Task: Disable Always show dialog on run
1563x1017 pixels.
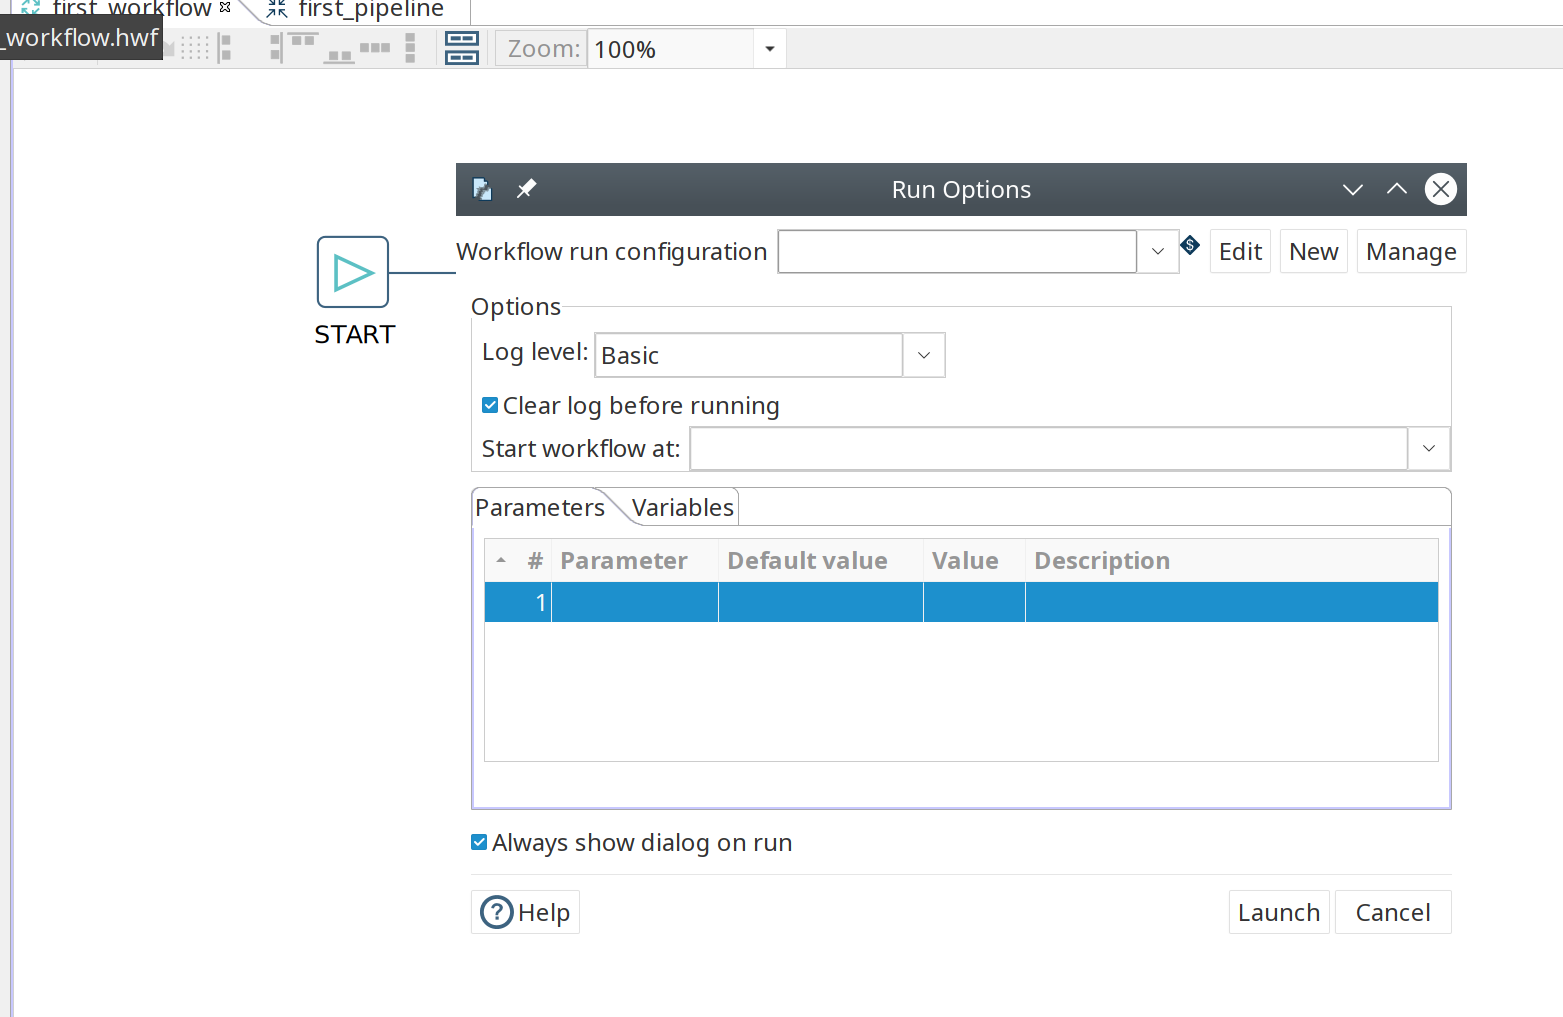Action: (479, 842)
